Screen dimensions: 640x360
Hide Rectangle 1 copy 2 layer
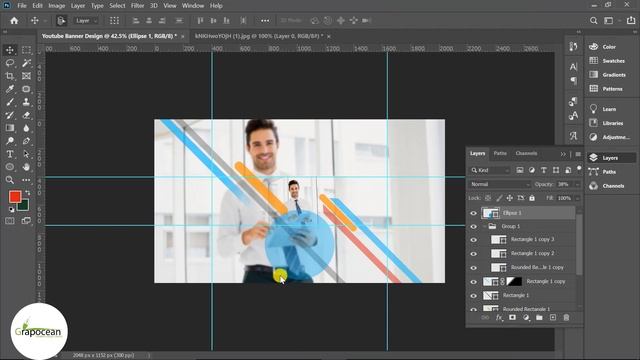coord(473,254)
